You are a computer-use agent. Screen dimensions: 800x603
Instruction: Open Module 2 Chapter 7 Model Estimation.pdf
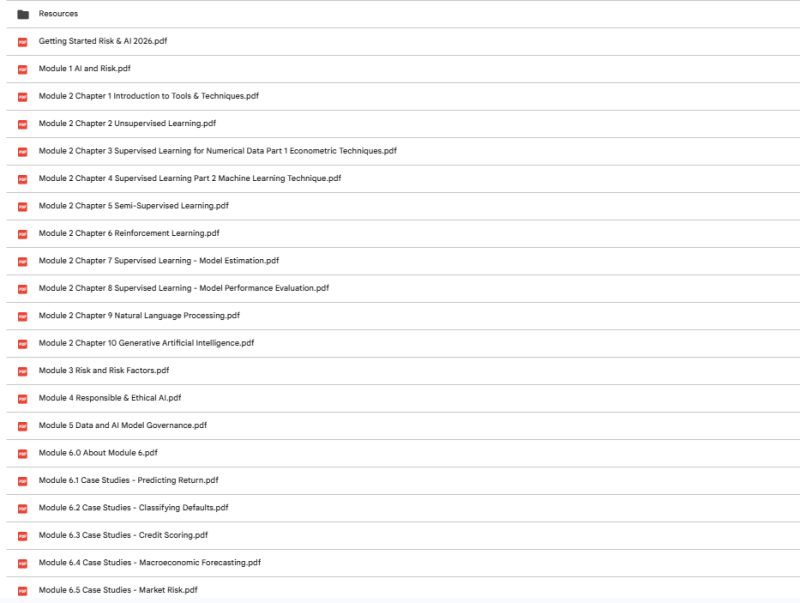pyautogui.click(x=159, y=261)
